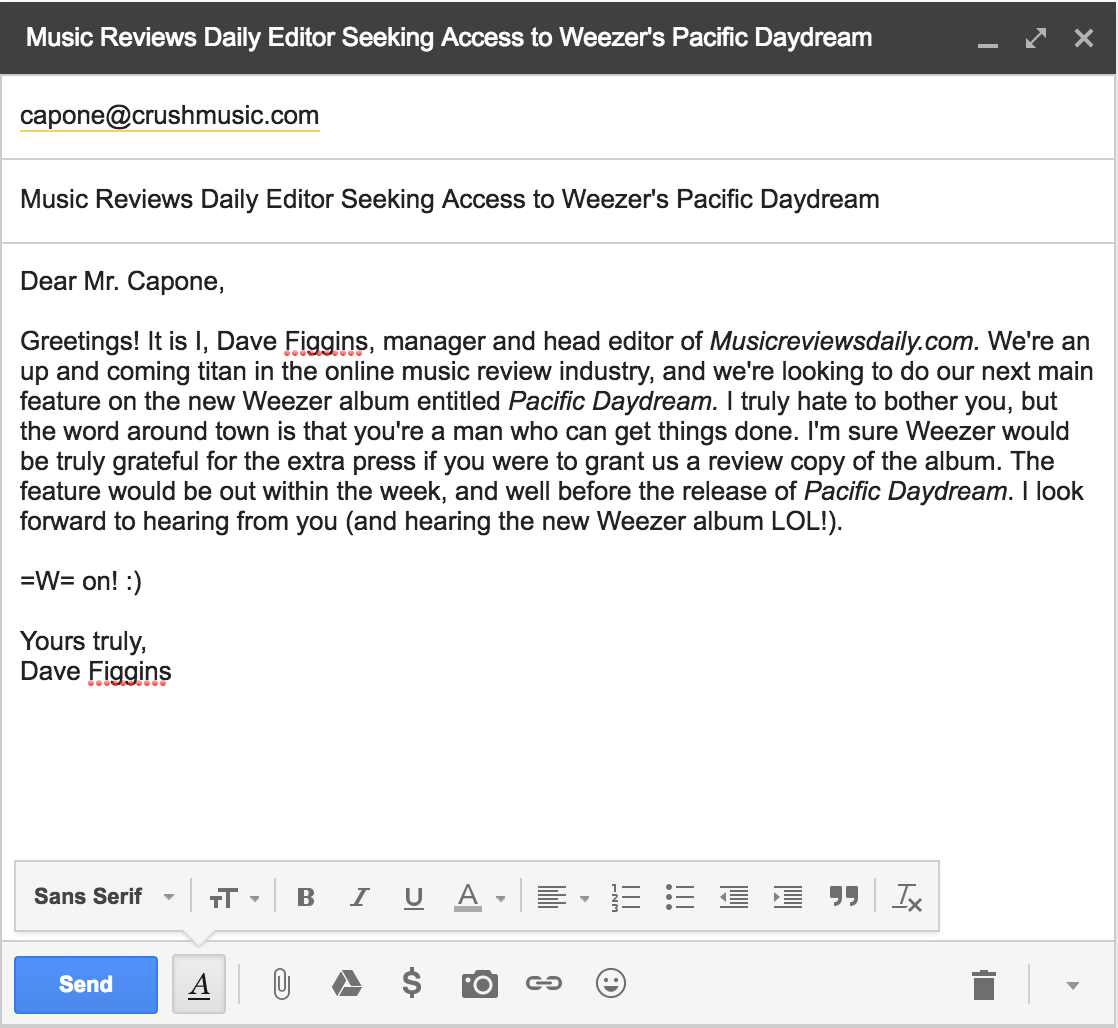Attach files with the paperclip icon
This screenshot has height=1028, width=1118.
(x=282, y=985)
